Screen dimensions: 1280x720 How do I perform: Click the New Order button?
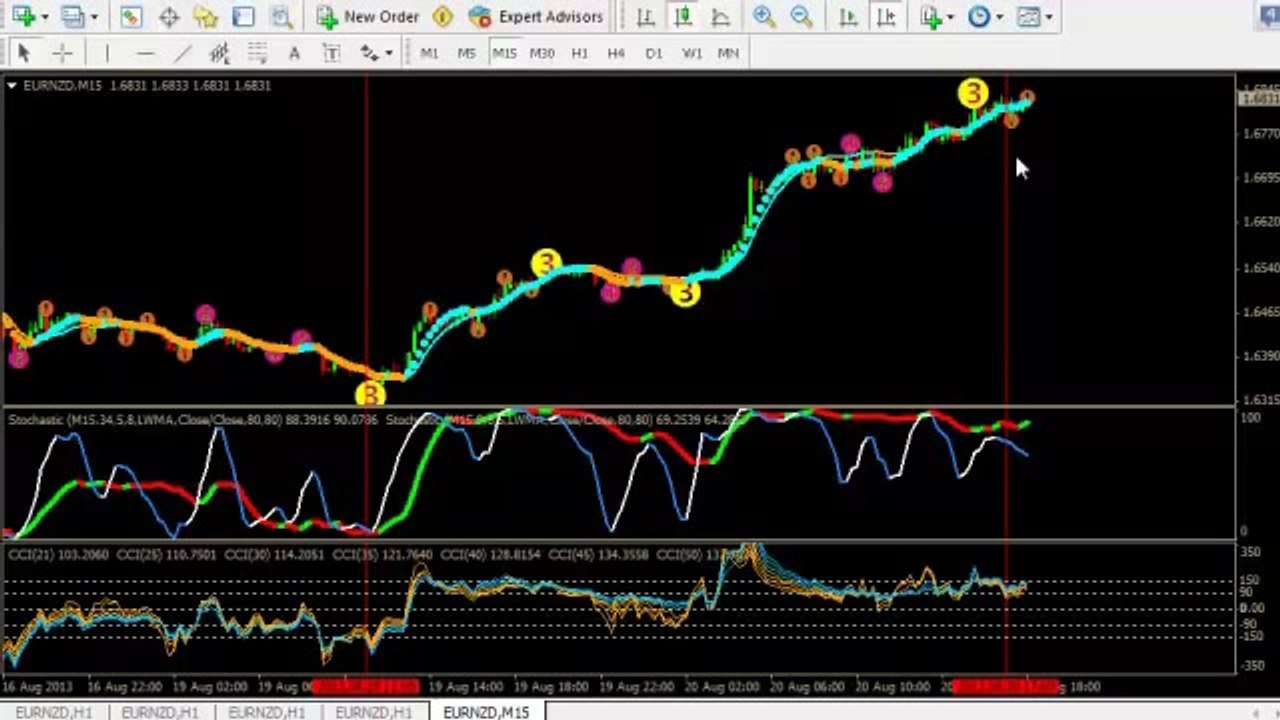pos(369,16)
